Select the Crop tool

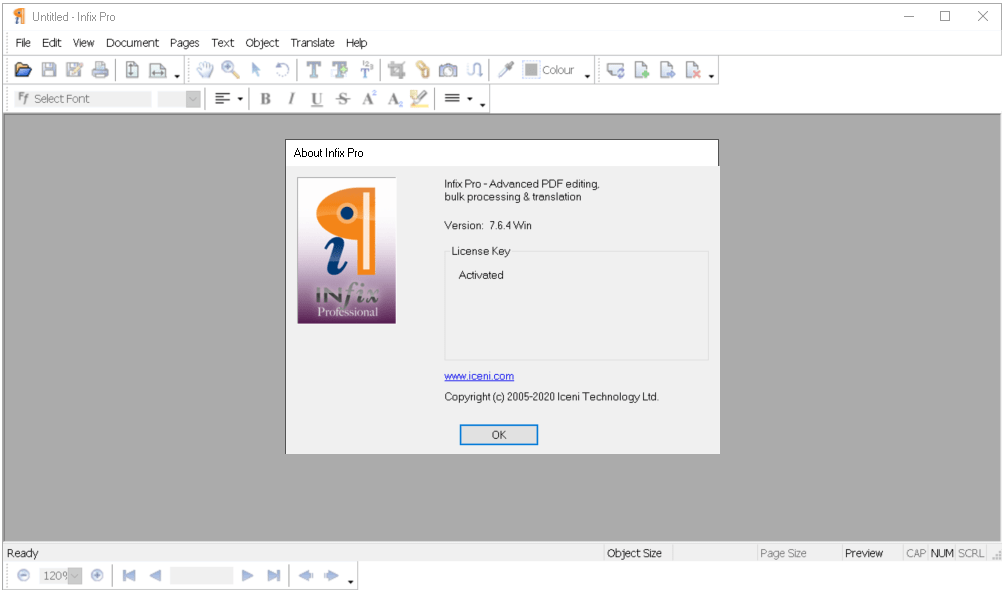click(396, 70)
